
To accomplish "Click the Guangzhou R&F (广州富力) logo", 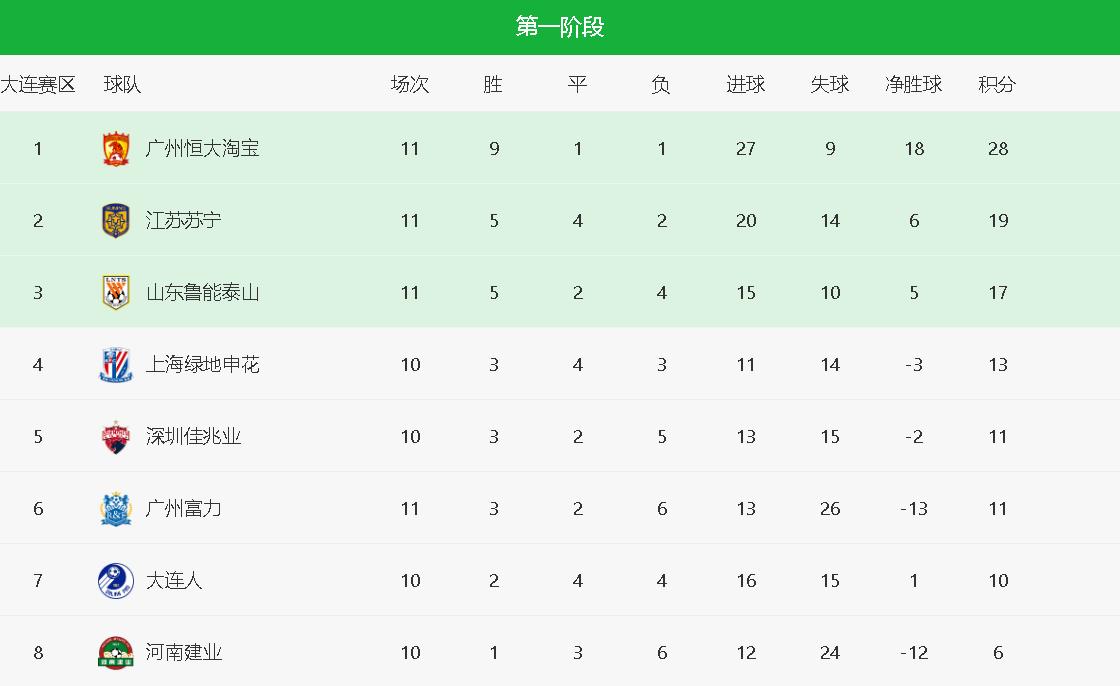I will (116, 509).
